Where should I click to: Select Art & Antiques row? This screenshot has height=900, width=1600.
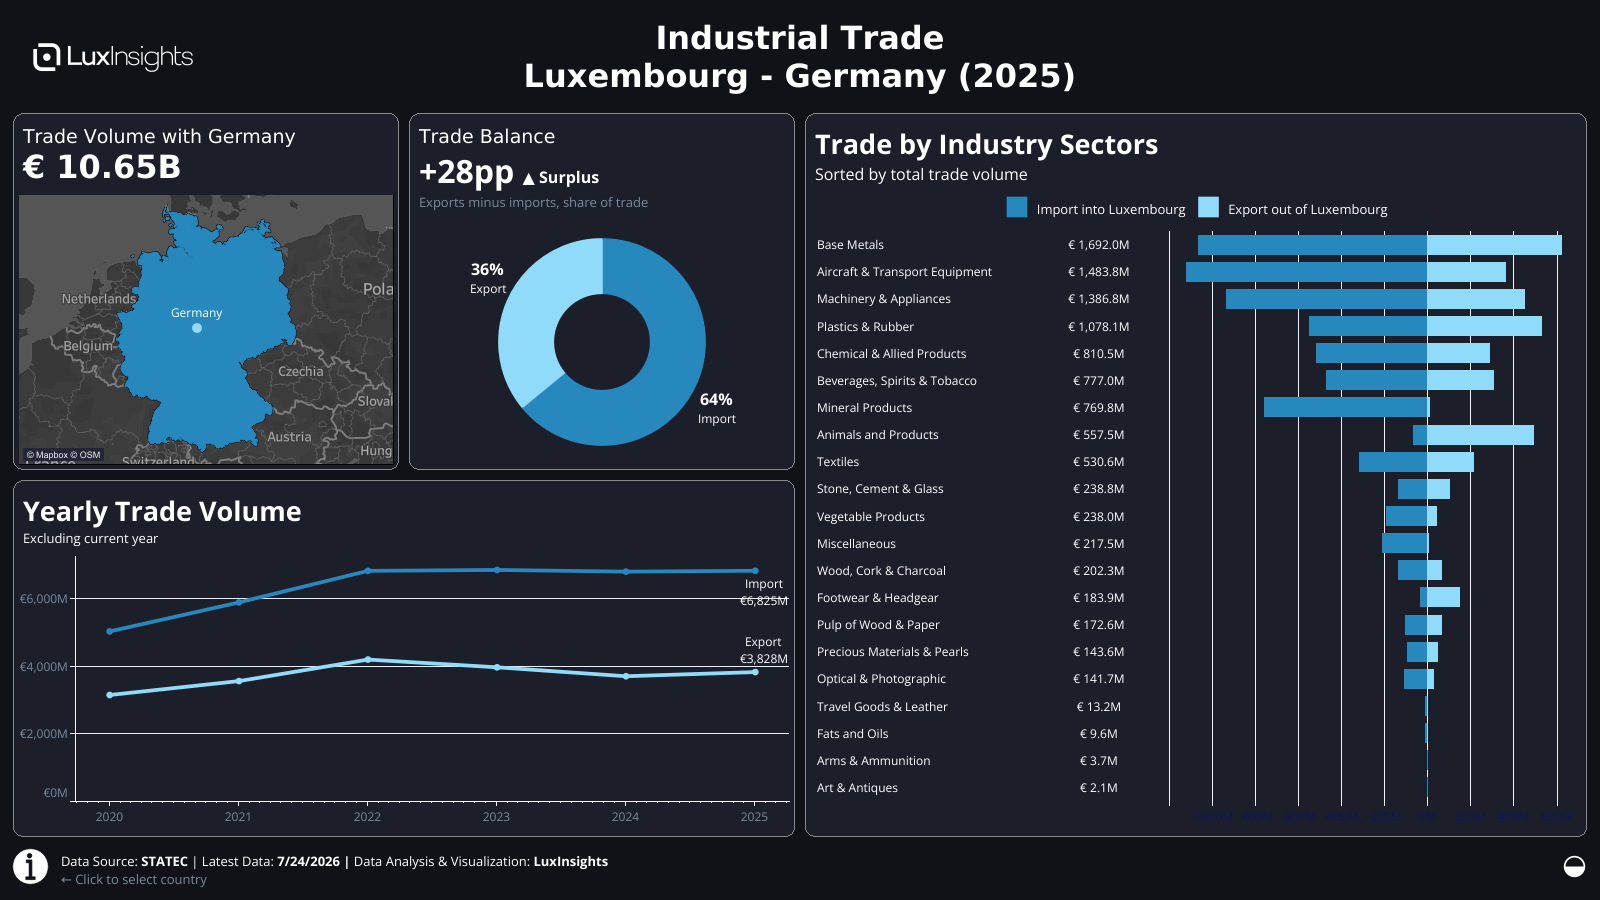[x=1190, y=787]
